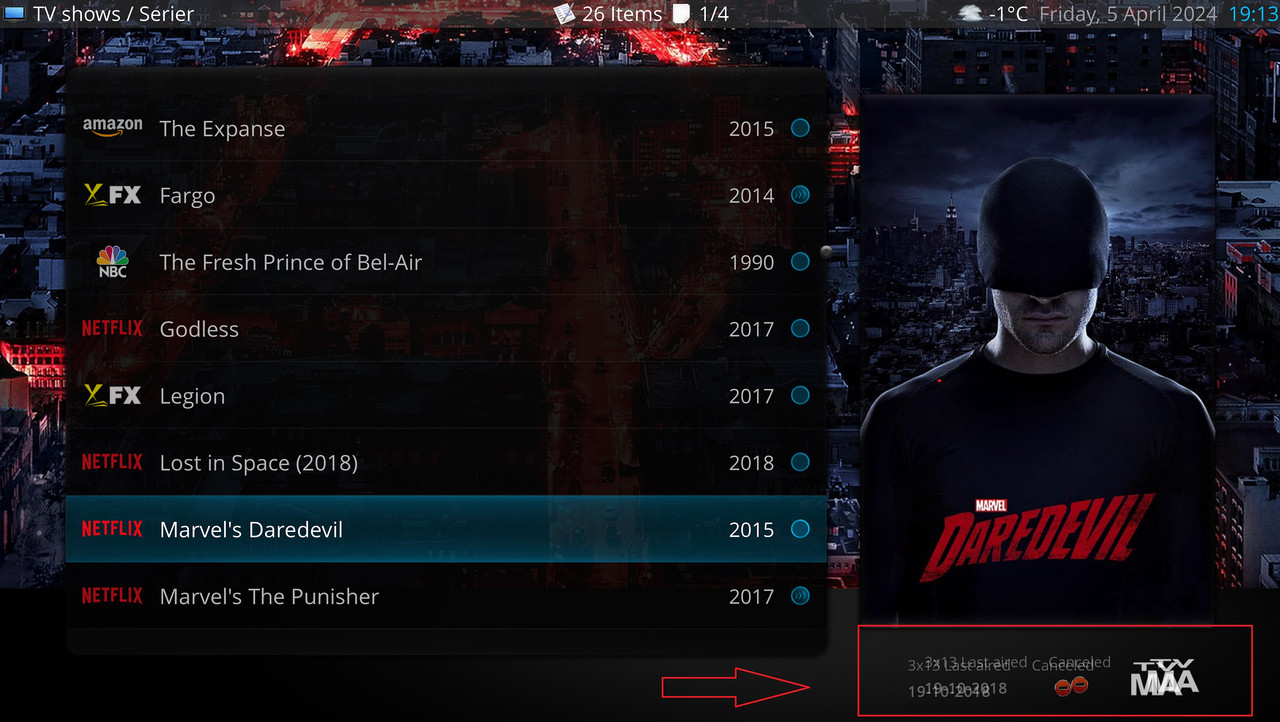This screenshot has height=722, width=1280.
Task: Click the TV-MA rating icon
Action: tap(1164, 677)
